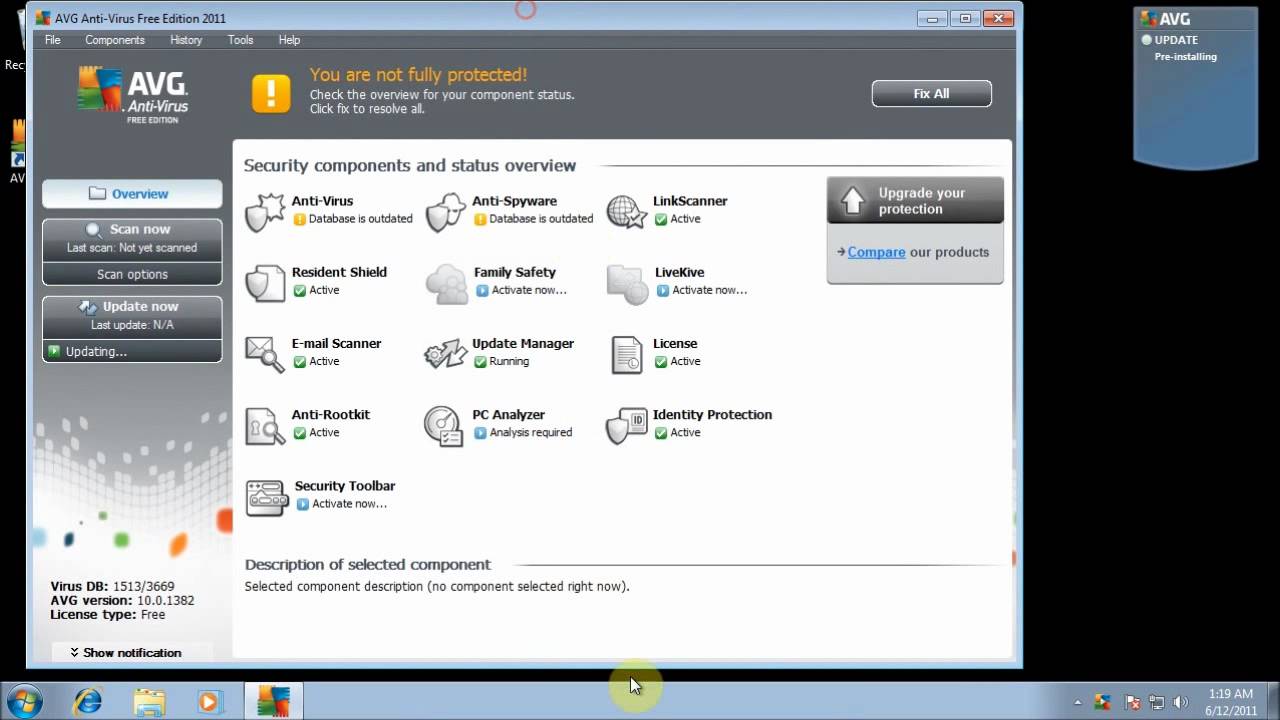Image resolution: width=1280 pixels, height=720 pixels.
Task: Start a scan with Scan now
Action: tap(132, 239)
